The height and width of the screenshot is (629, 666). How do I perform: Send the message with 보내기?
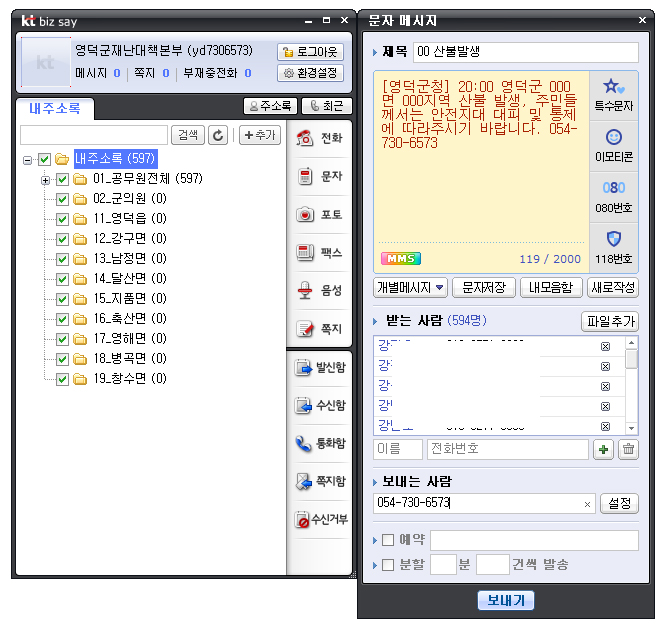click(505, 600)
